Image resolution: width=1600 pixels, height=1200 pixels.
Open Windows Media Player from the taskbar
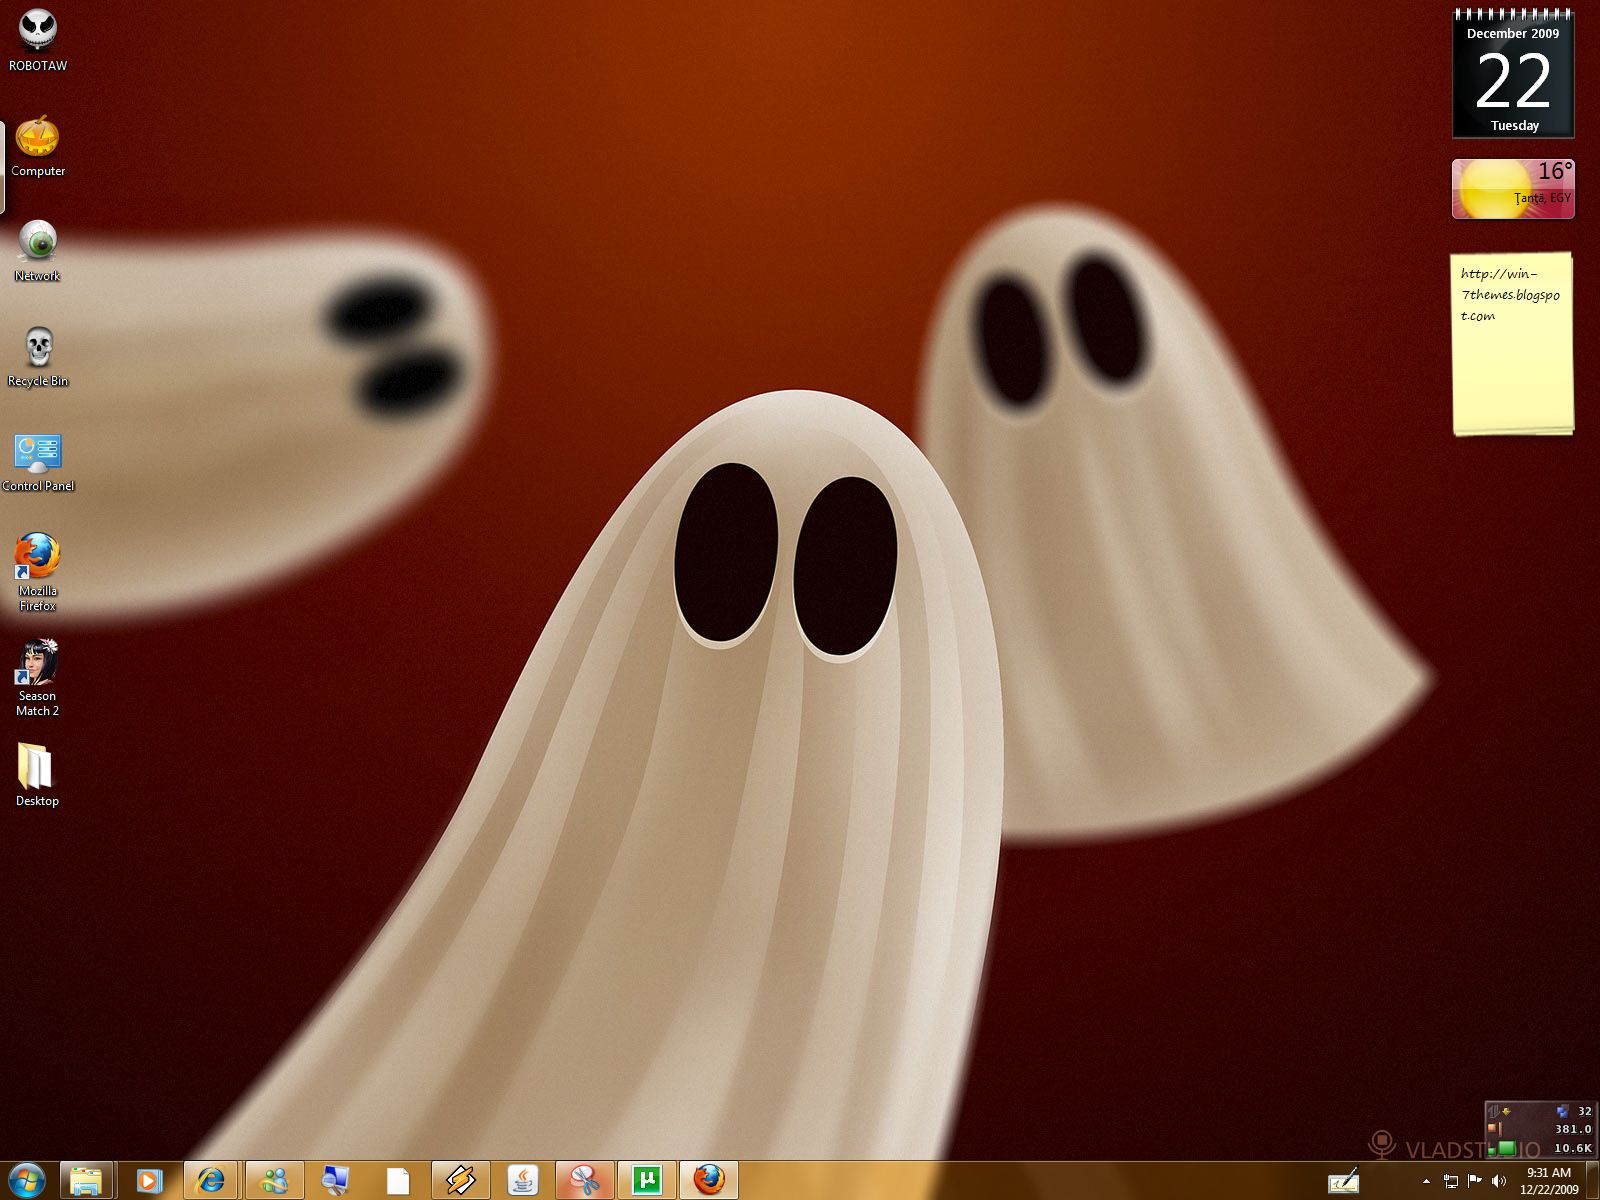click(148, 1181)
